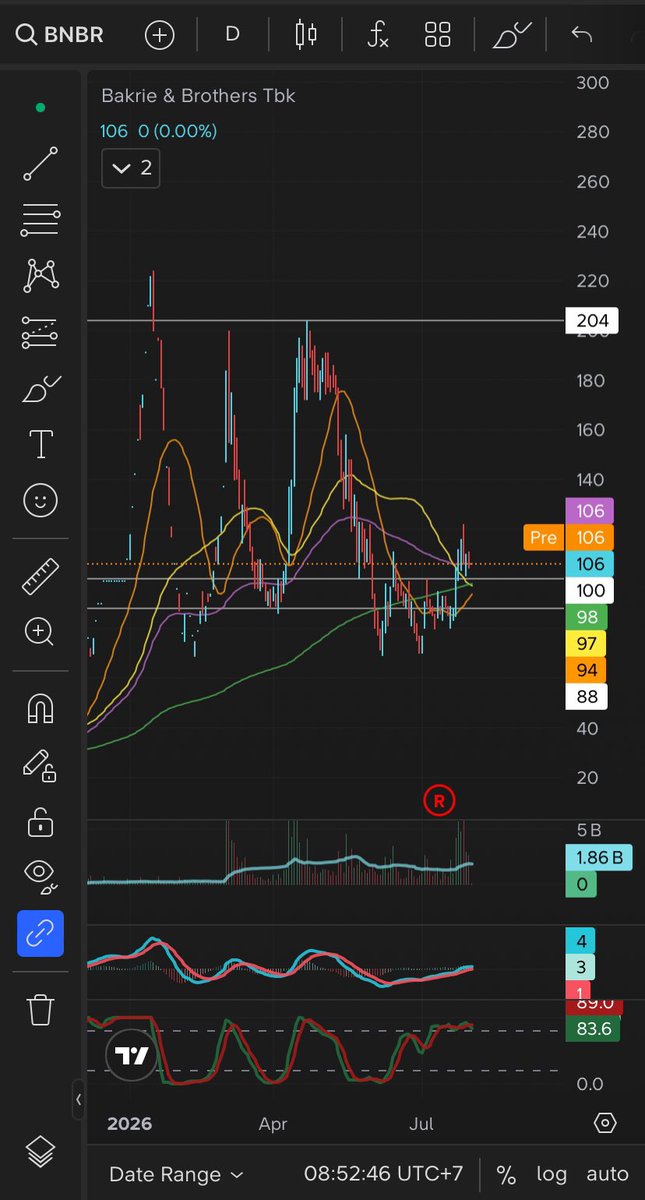This screenshot has width=645, height=1200.
Task: Toggle stay in drawing mode pencil lock
Action: (x=40, y=766)
